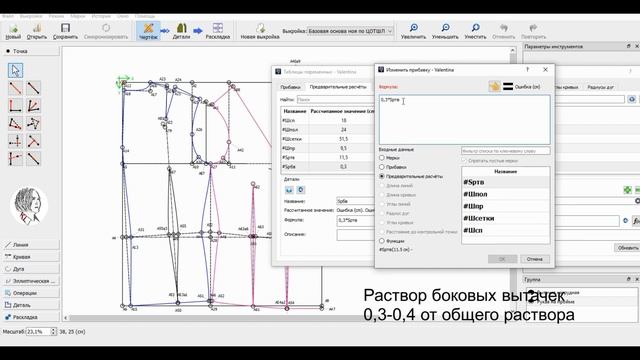Expand the Кривая toolbox section
This screenshot has height=360, width=640.
pyautogui.click(x=31, y=257)
